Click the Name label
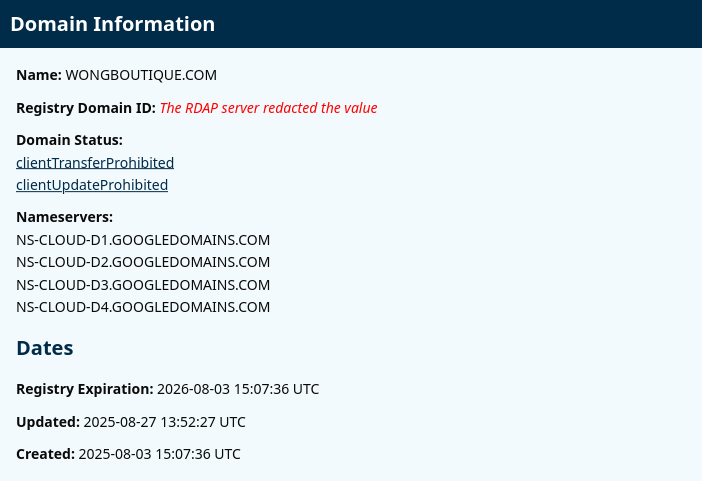 click(39, 75)
